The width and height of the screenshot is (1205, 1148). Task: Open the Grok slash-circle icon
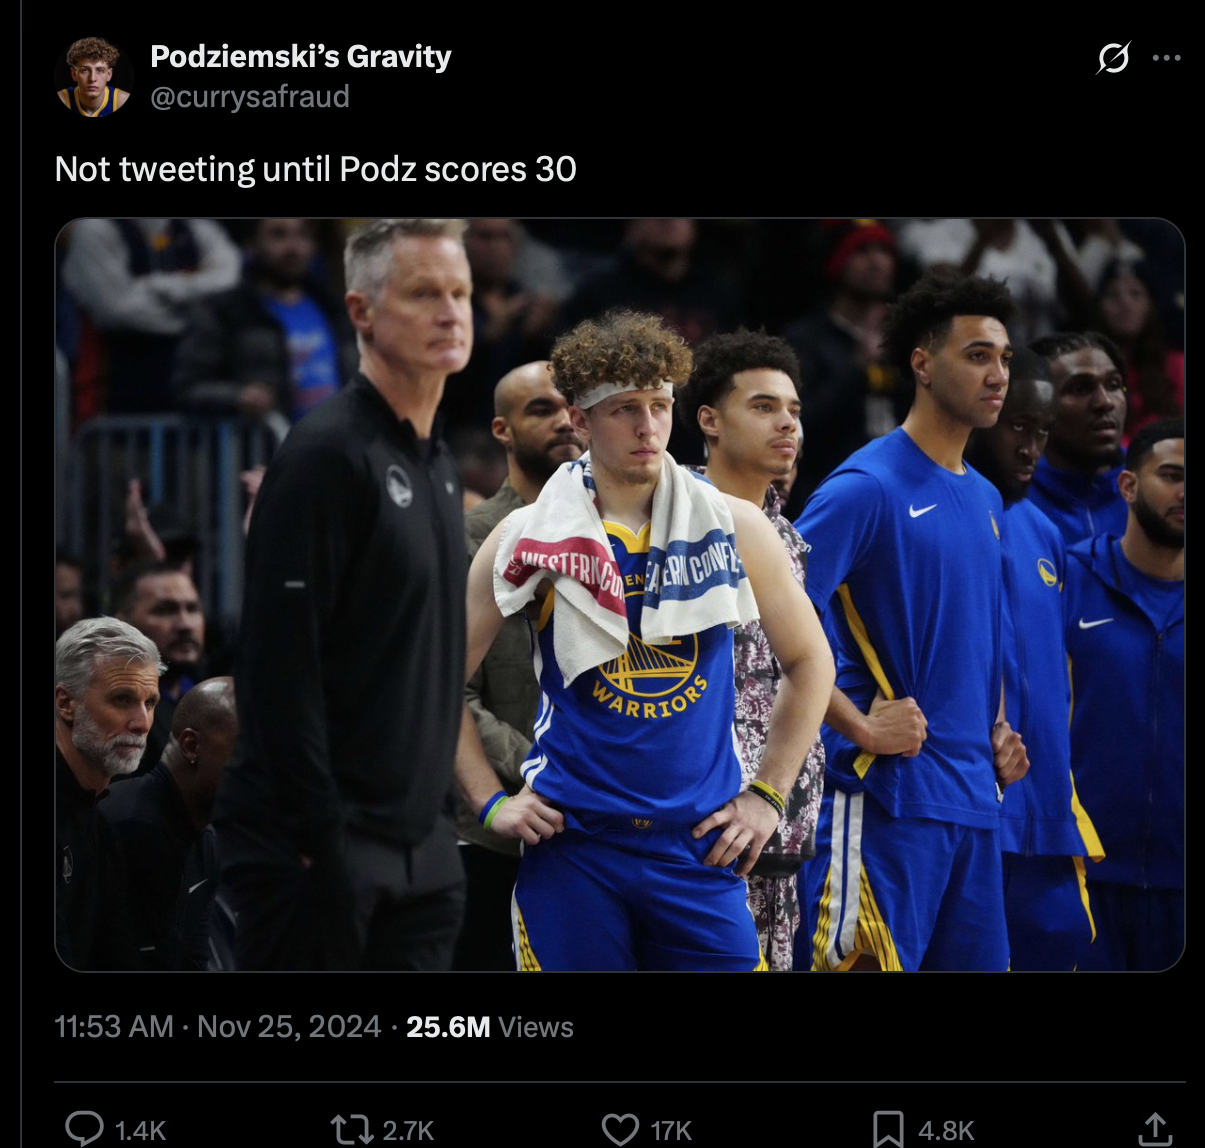tap(1113, 58)
